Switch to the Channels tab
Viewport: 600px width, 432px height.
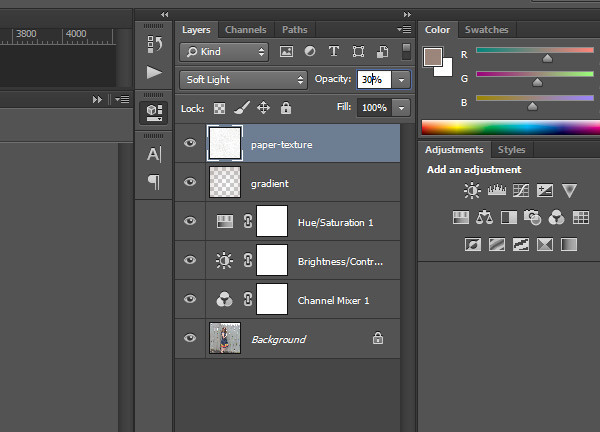(x=245, y=30)
